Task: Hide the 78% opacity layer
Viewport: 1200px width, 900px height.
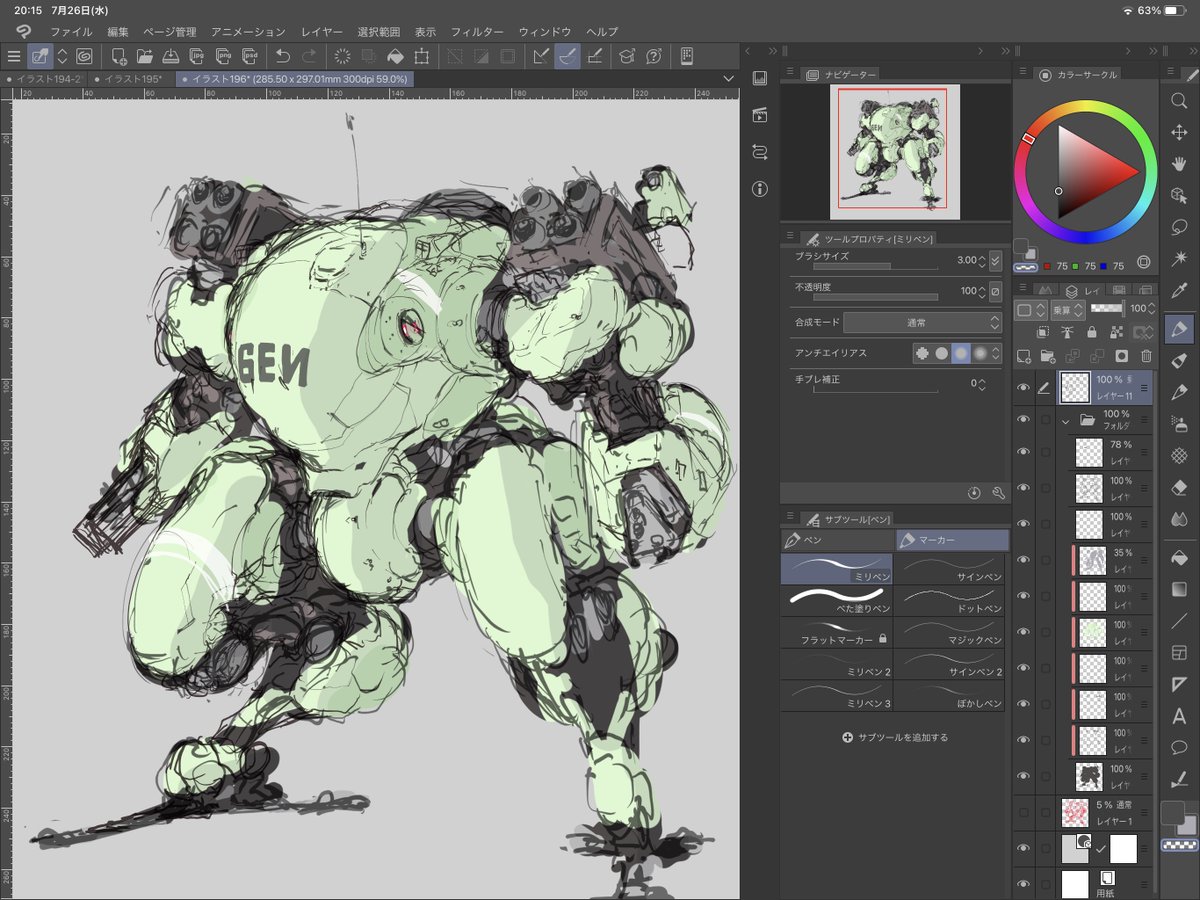Action: [x=1022, y=452]
